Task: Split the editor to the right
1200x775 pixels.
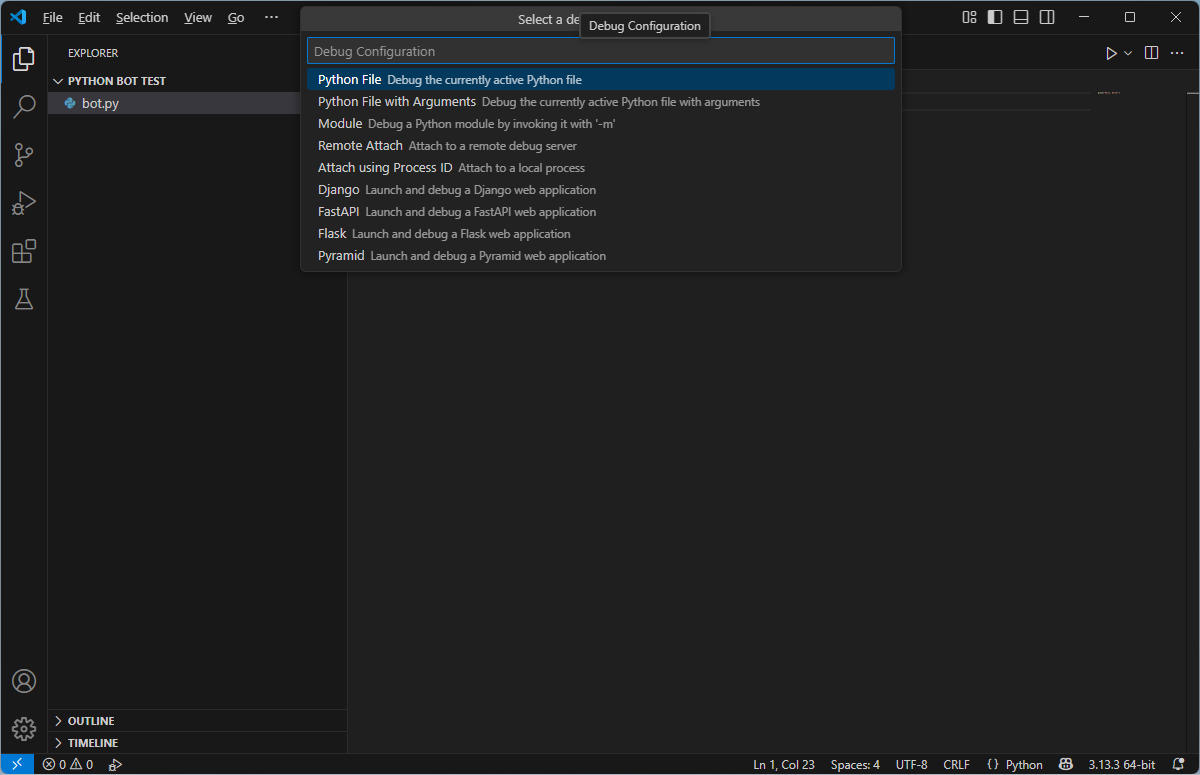Action: click(1152, 53)
